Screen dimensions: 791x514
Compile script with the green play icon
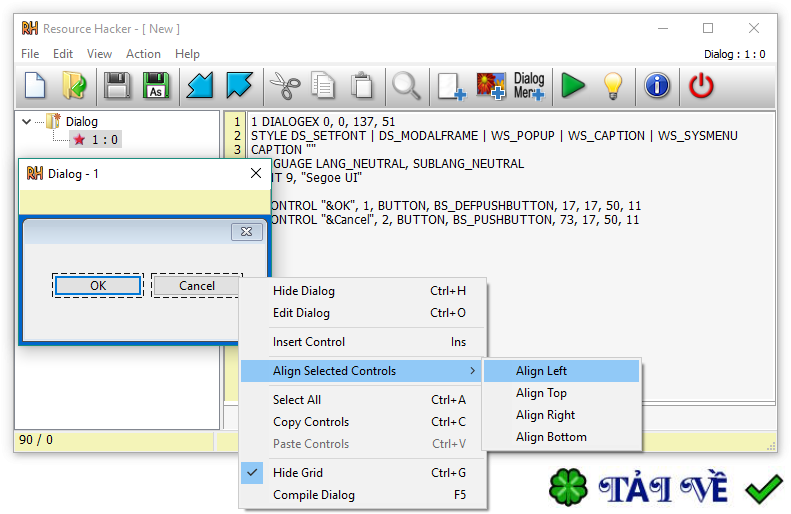tap(573, 85)
